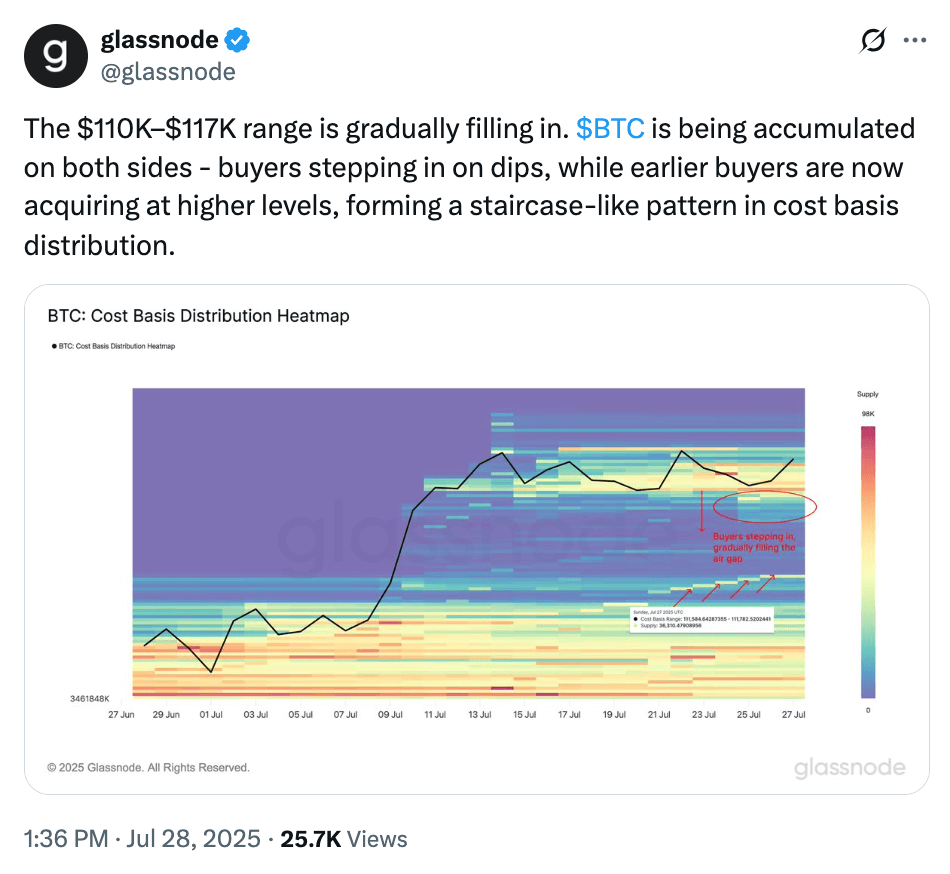The width and height of the screenshot is (950, 874).
Task: Click the glassnode watermark logo bottom-right of chart
Action: [x=850, y=768]
